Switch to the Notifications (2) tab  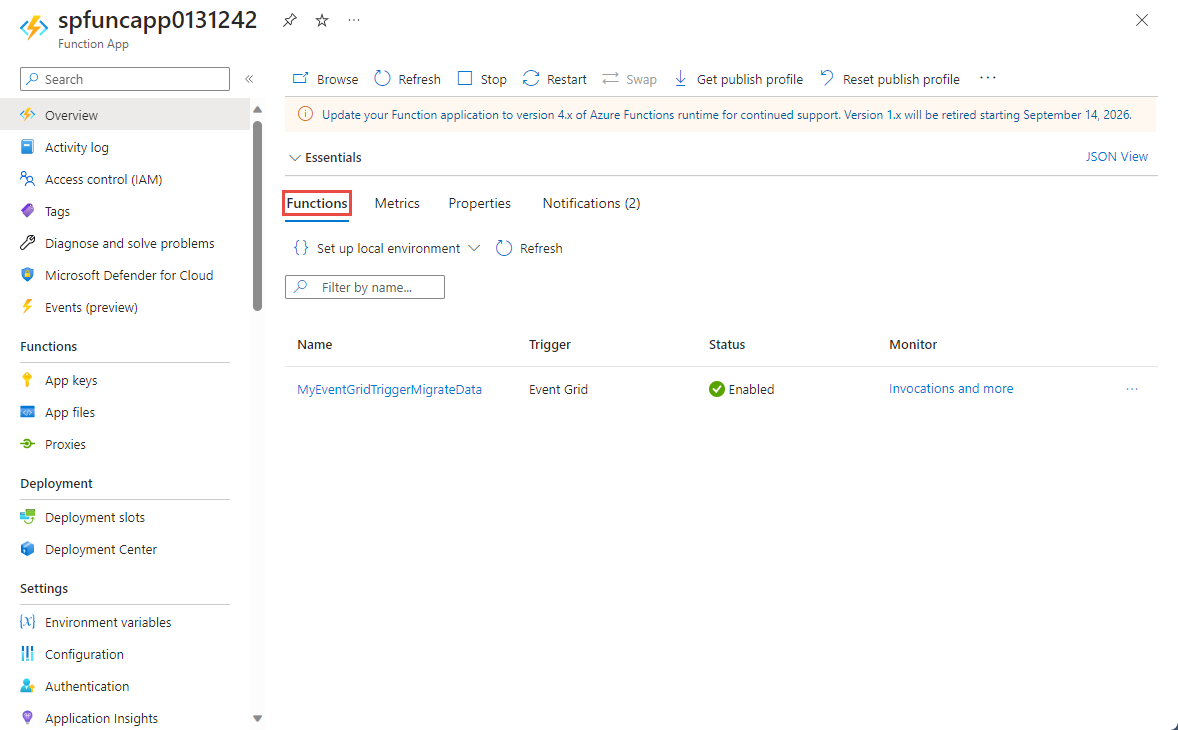pyautogui.click(x=591, y=204)
